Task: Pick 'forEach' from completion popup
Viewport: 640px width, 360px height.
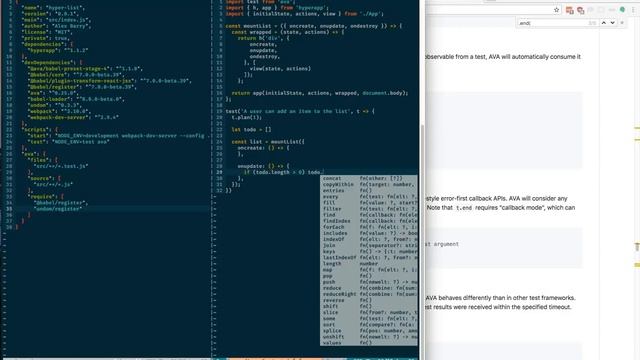Action: tap(369, 227)
